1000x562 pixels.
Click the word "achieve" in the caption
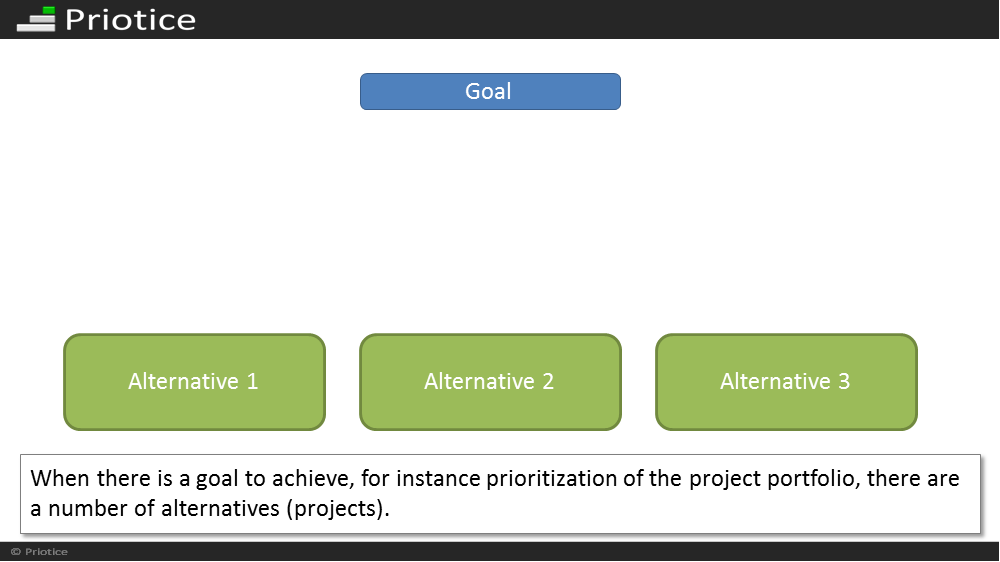pos(312,478)
